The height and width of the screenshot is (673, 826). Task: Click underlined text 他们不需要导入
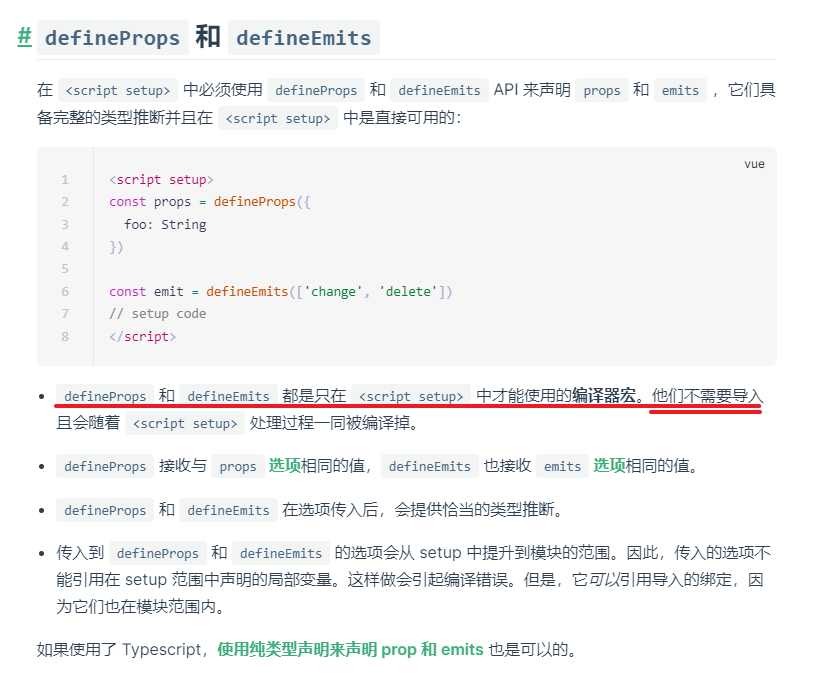(707, 395)
